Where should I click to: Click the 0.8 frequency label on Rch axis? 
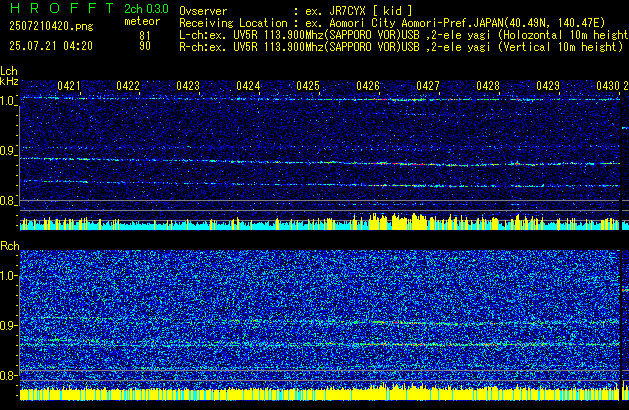8,375
